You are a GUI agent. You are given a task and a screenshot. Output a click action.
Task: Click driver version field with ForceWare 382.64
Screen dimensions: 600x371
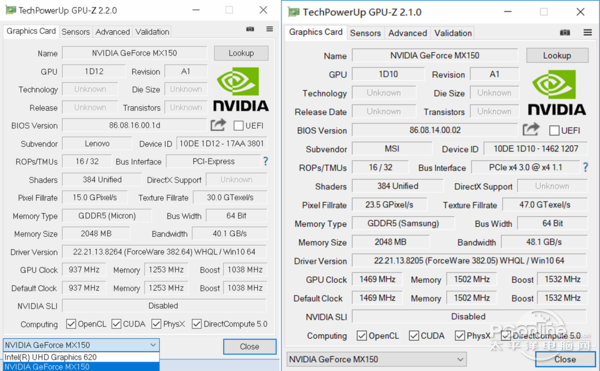click(x=164, y=252)
